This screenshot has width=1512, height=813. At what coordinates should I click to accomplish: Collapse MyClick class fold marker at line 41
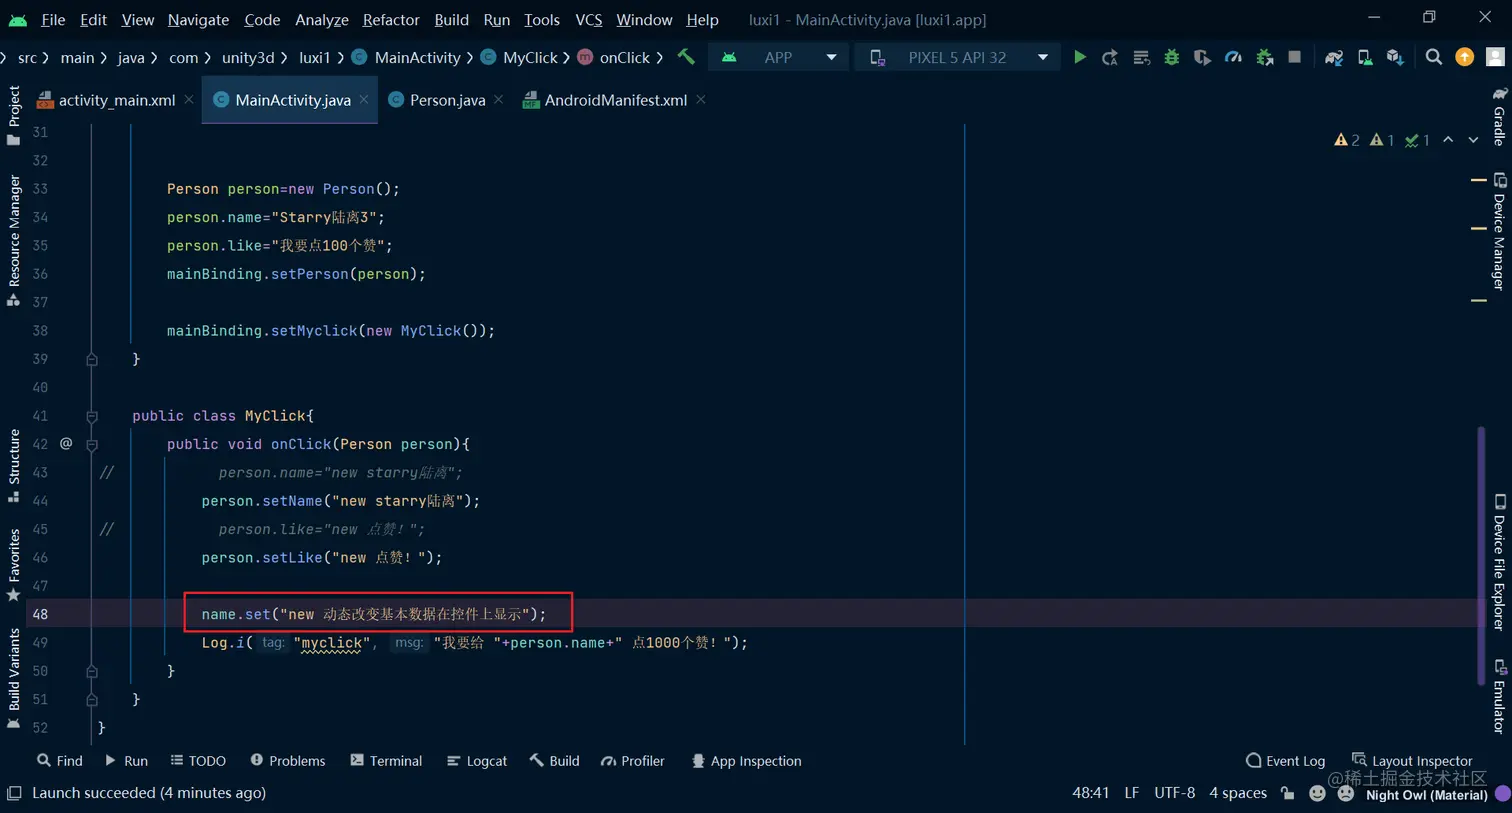point(92,416)
